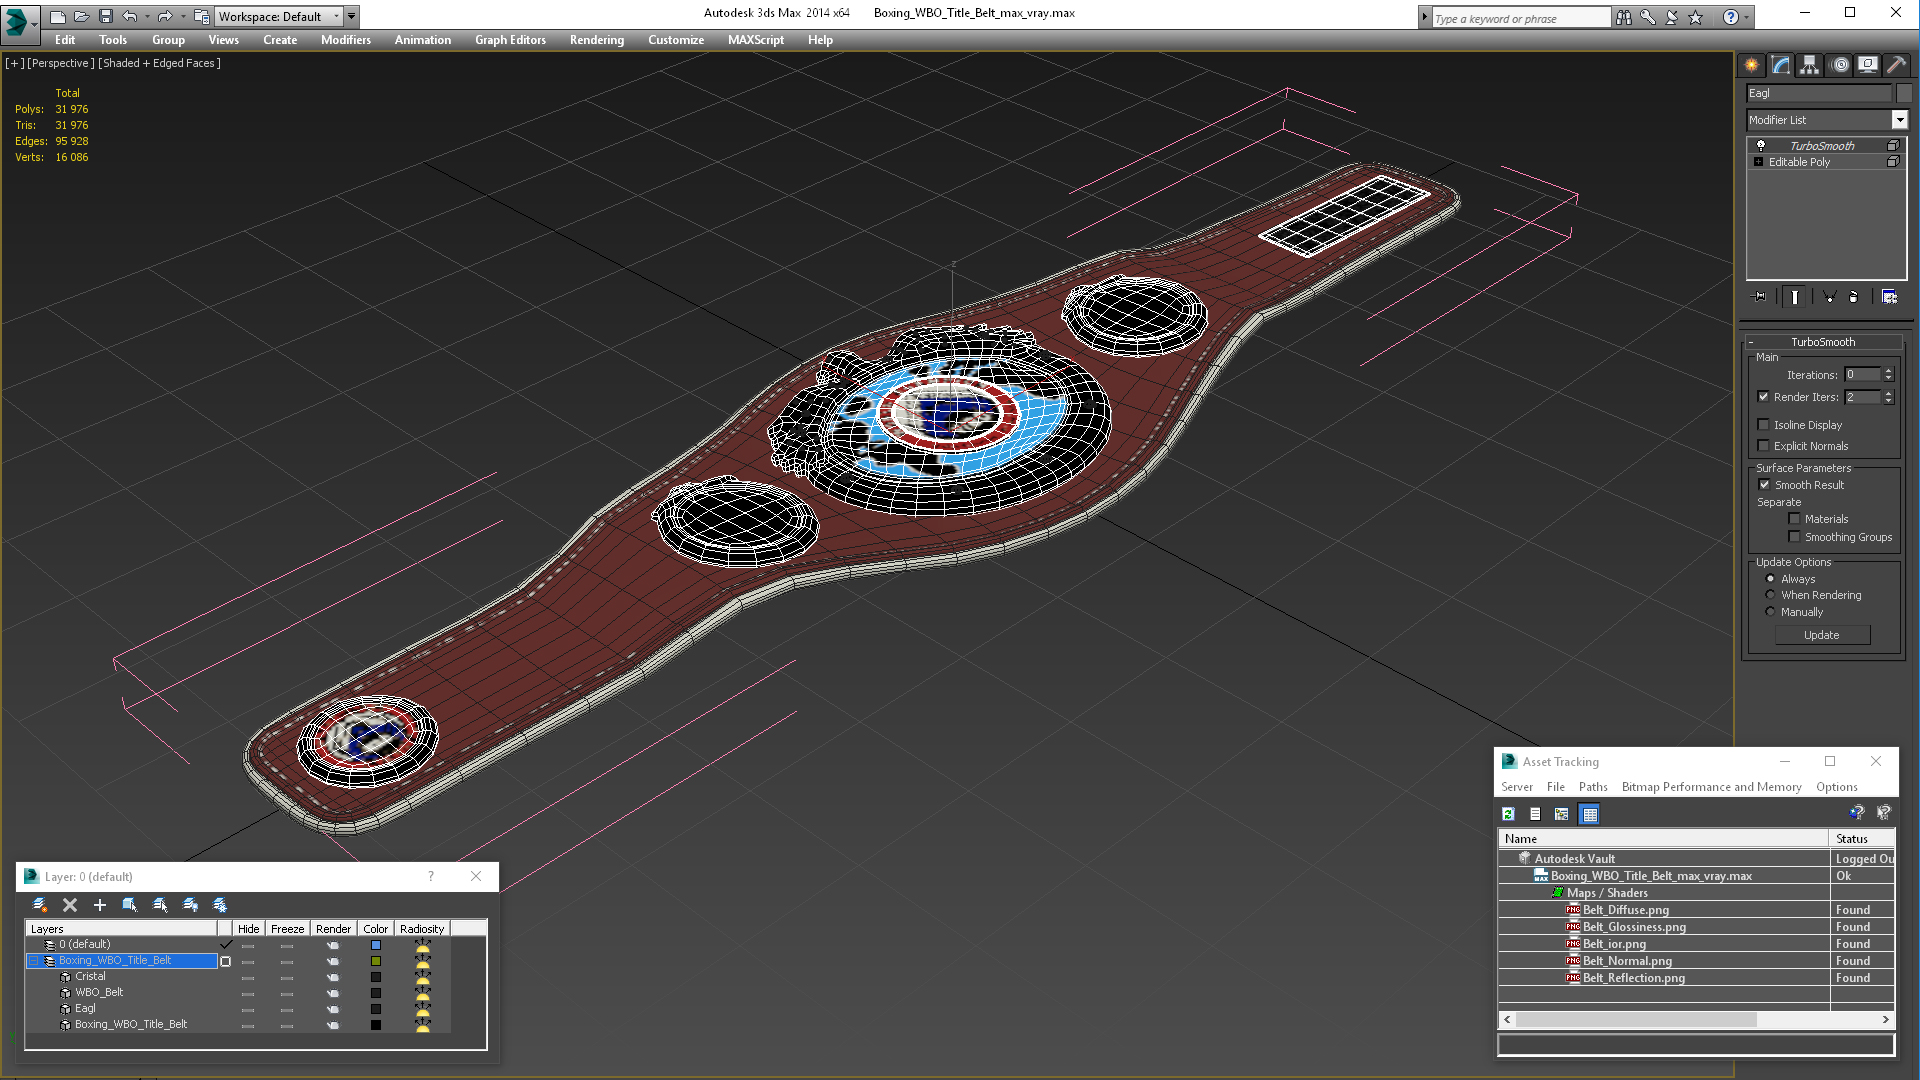Click Make Unique icon in modifier stack
This screenshot has width=1920, height=1080.
1829,297
